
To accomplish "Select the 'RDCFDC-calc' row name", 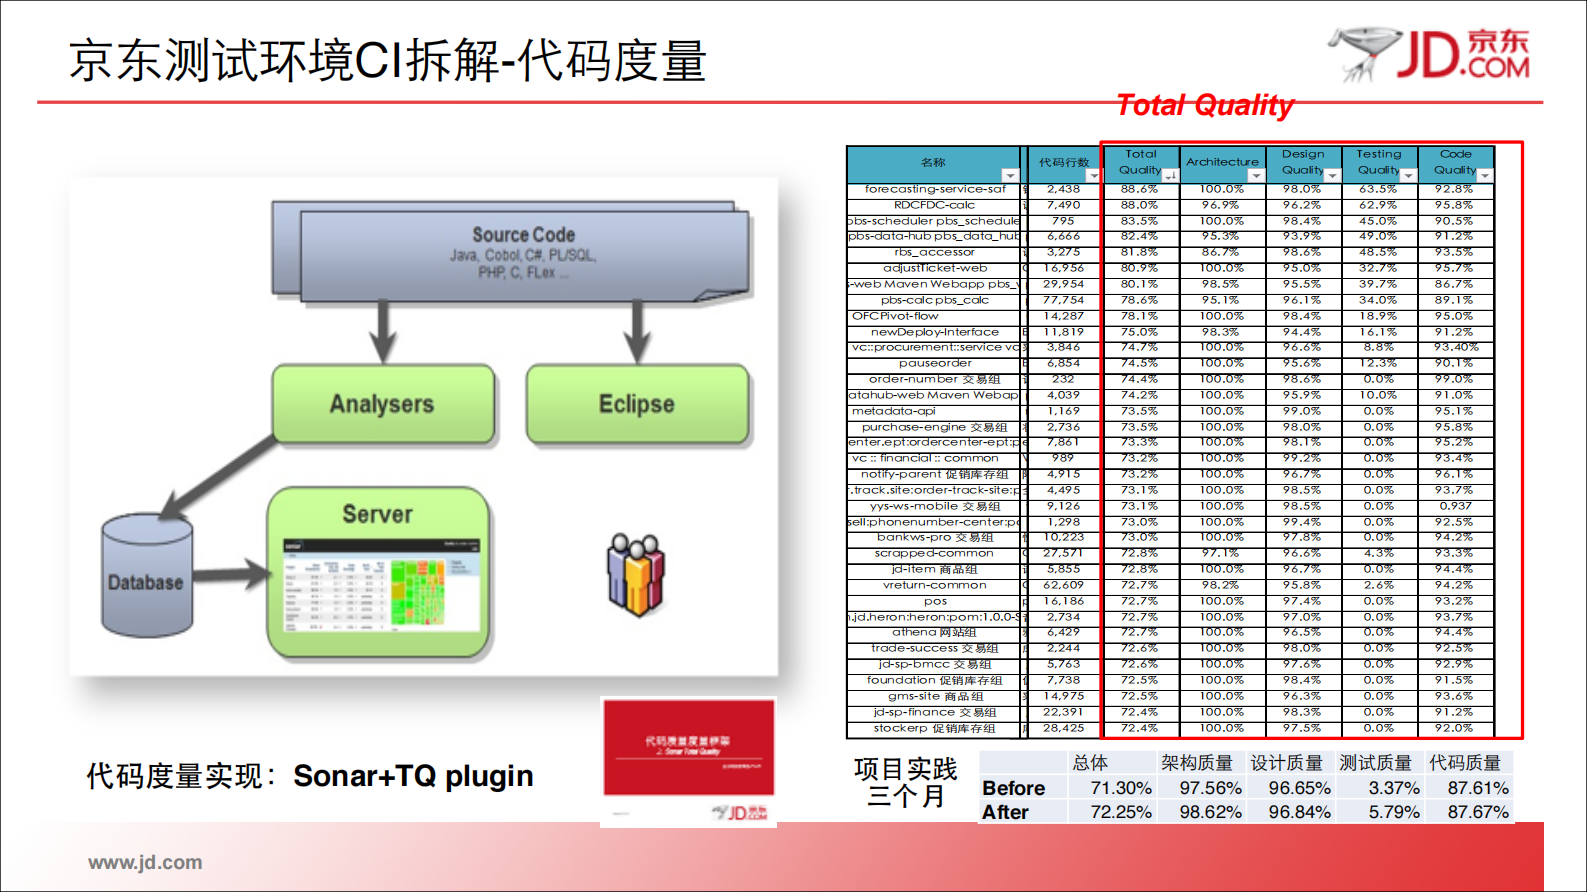I will [935, 205].
